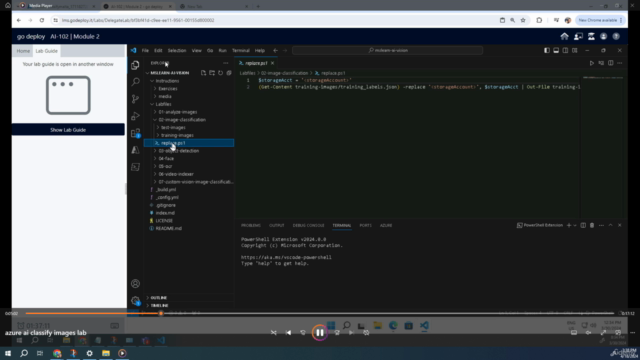Open README.md in Explorer

(169, 229)
